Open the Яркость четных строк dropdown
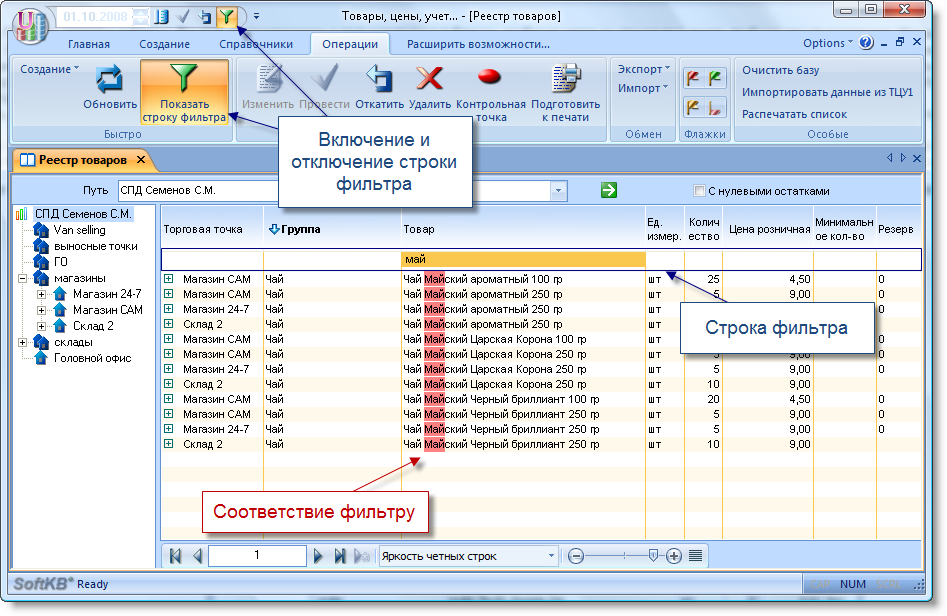This screenshot has width=947, height=616. pos(551,556)
